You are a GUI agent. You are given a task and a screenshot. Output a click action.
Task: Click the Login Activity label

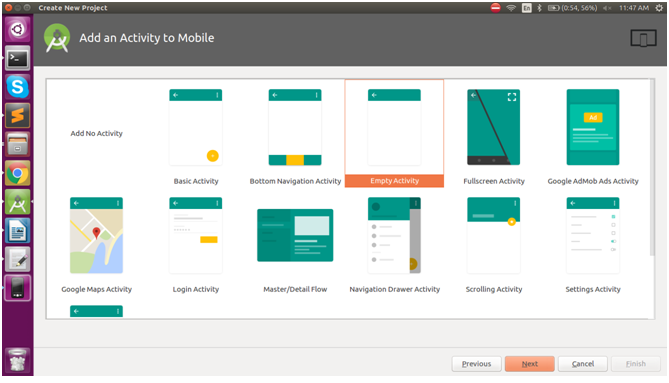pyautogui.click(x=195, y=289)
